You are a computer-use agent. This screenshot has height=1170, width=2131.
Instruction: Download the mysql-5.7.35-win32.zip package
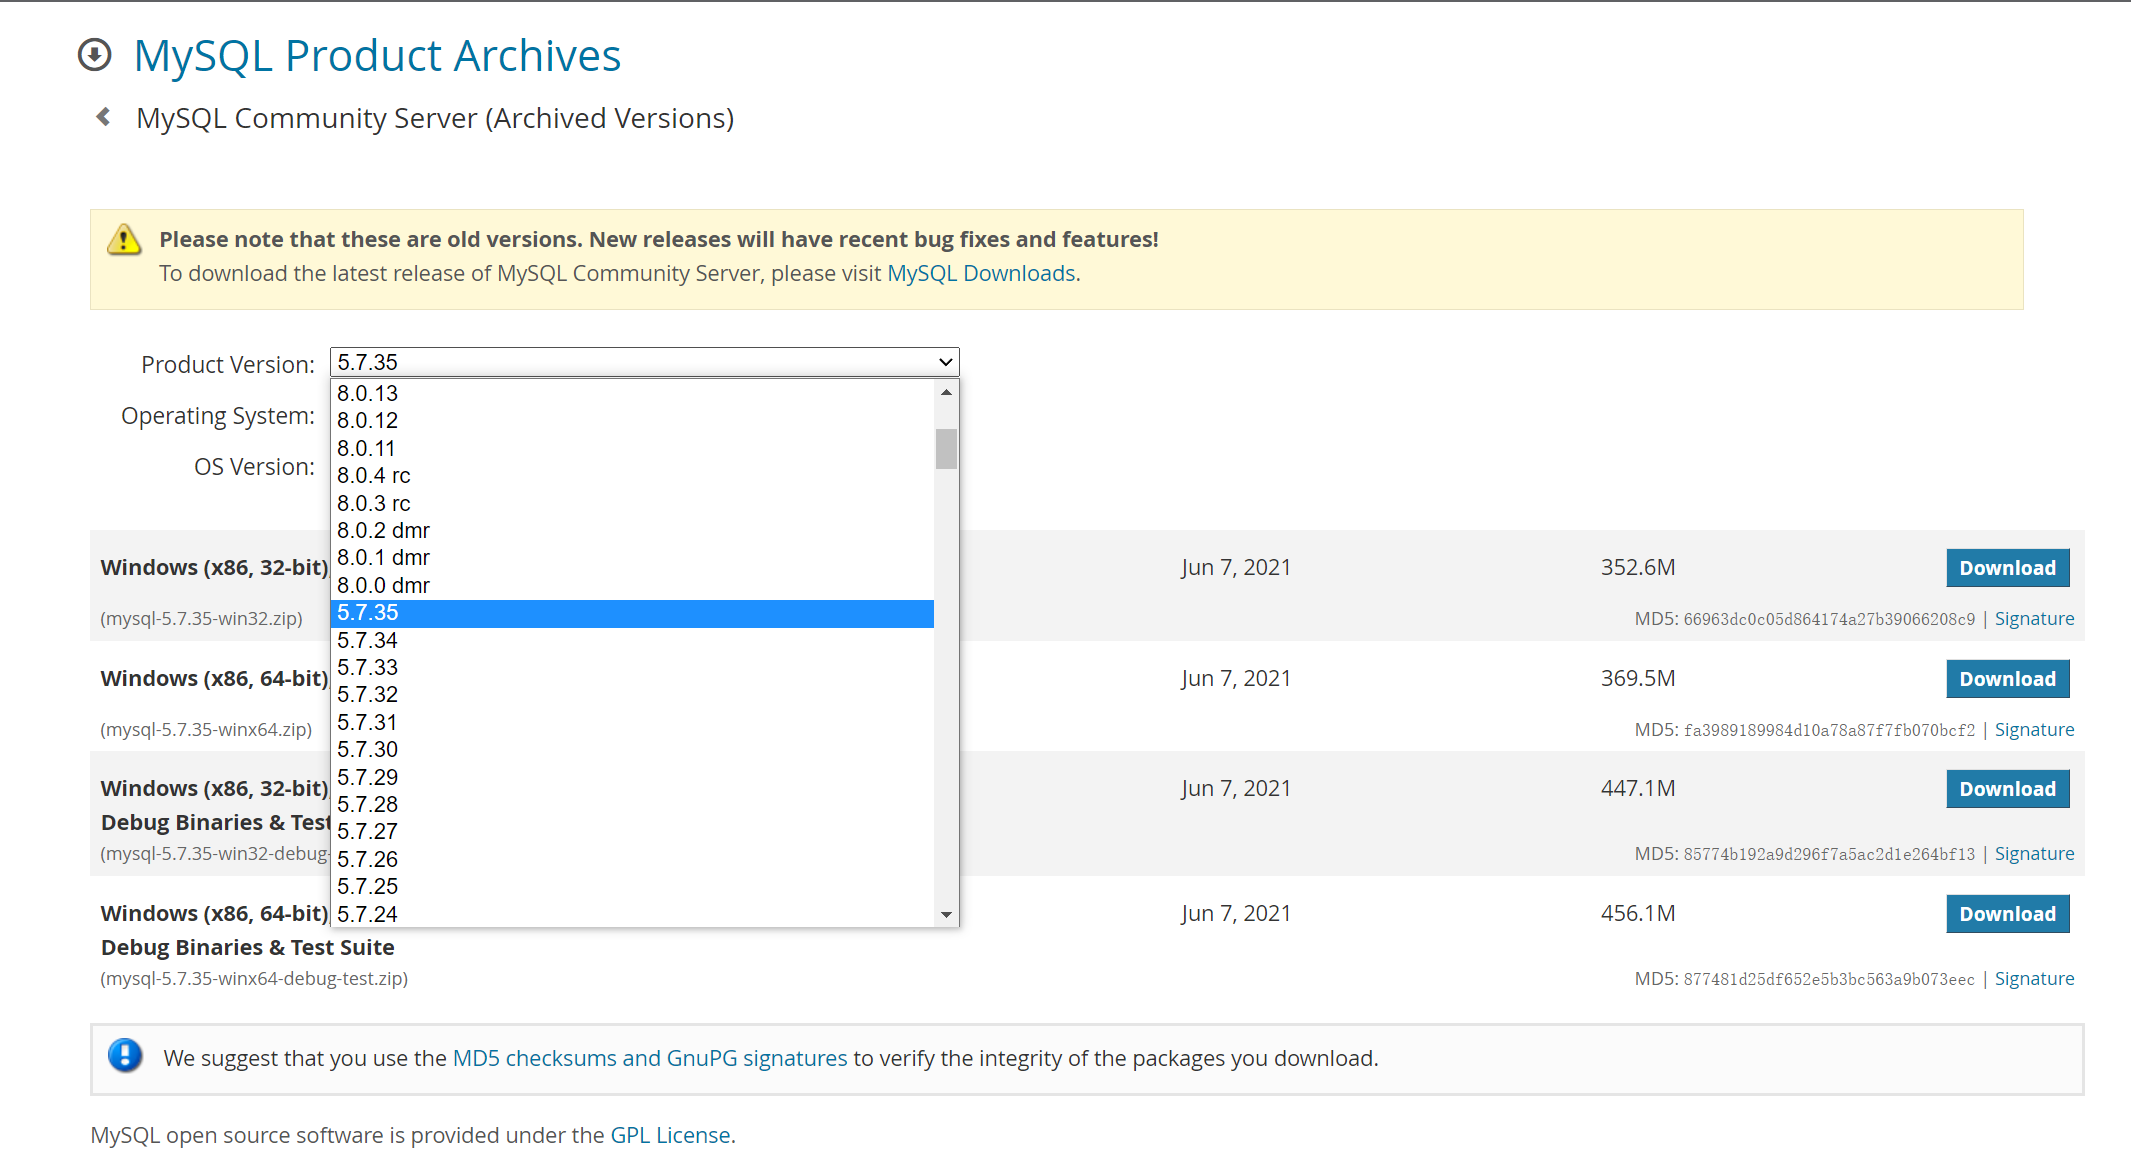(x=2007, y=567)
